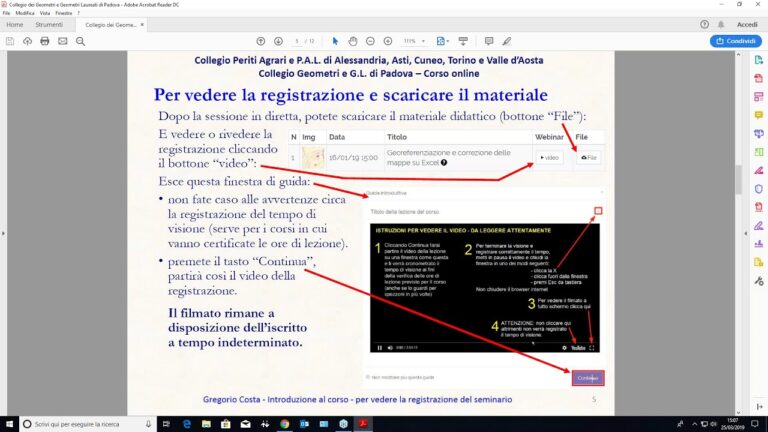Zoom in with plus icon

pyautogui.click(x=388, y=41)
